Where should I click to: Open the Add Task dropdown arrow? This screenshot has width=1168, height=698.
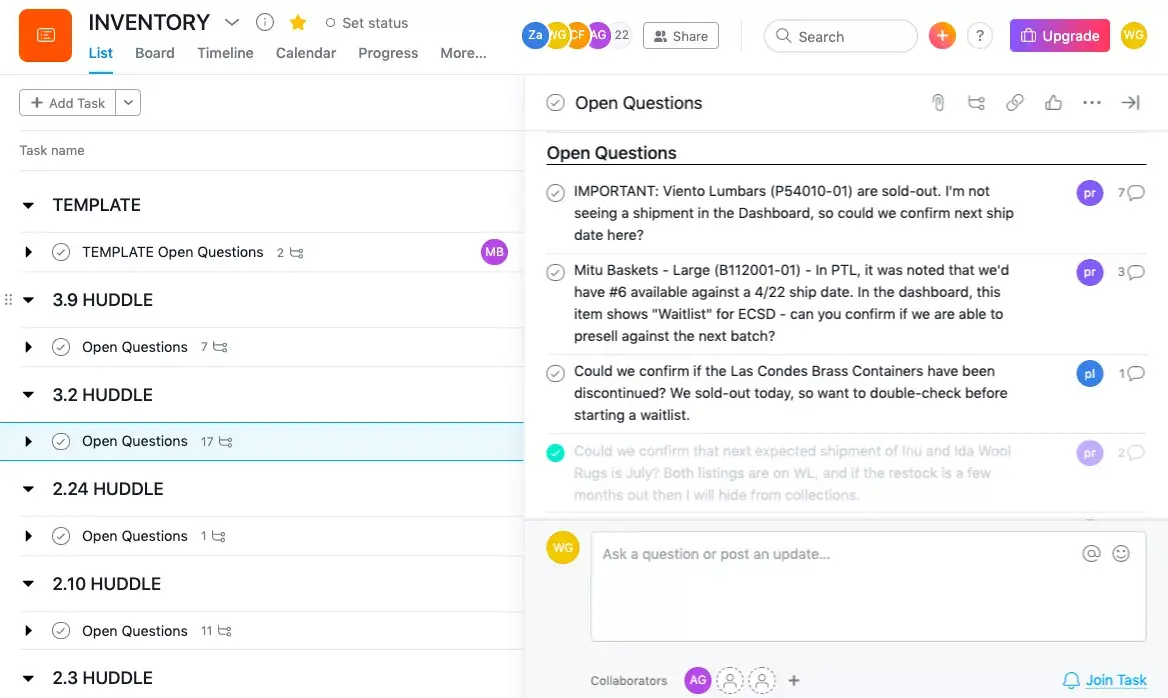[x=128, y=102]
